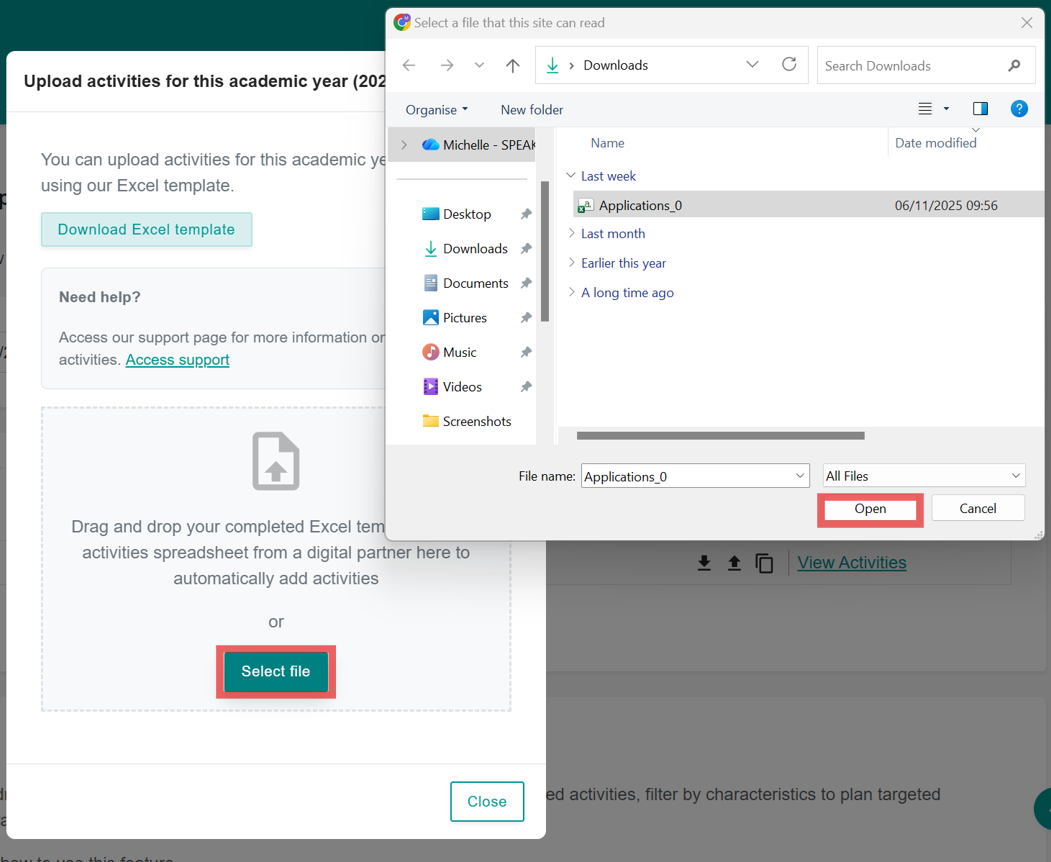This screenshot has width=1051, height=862.
Task: Open recent locations chevron beside Forward arrow
Action: pyautogui.click(x=479, y=65)
